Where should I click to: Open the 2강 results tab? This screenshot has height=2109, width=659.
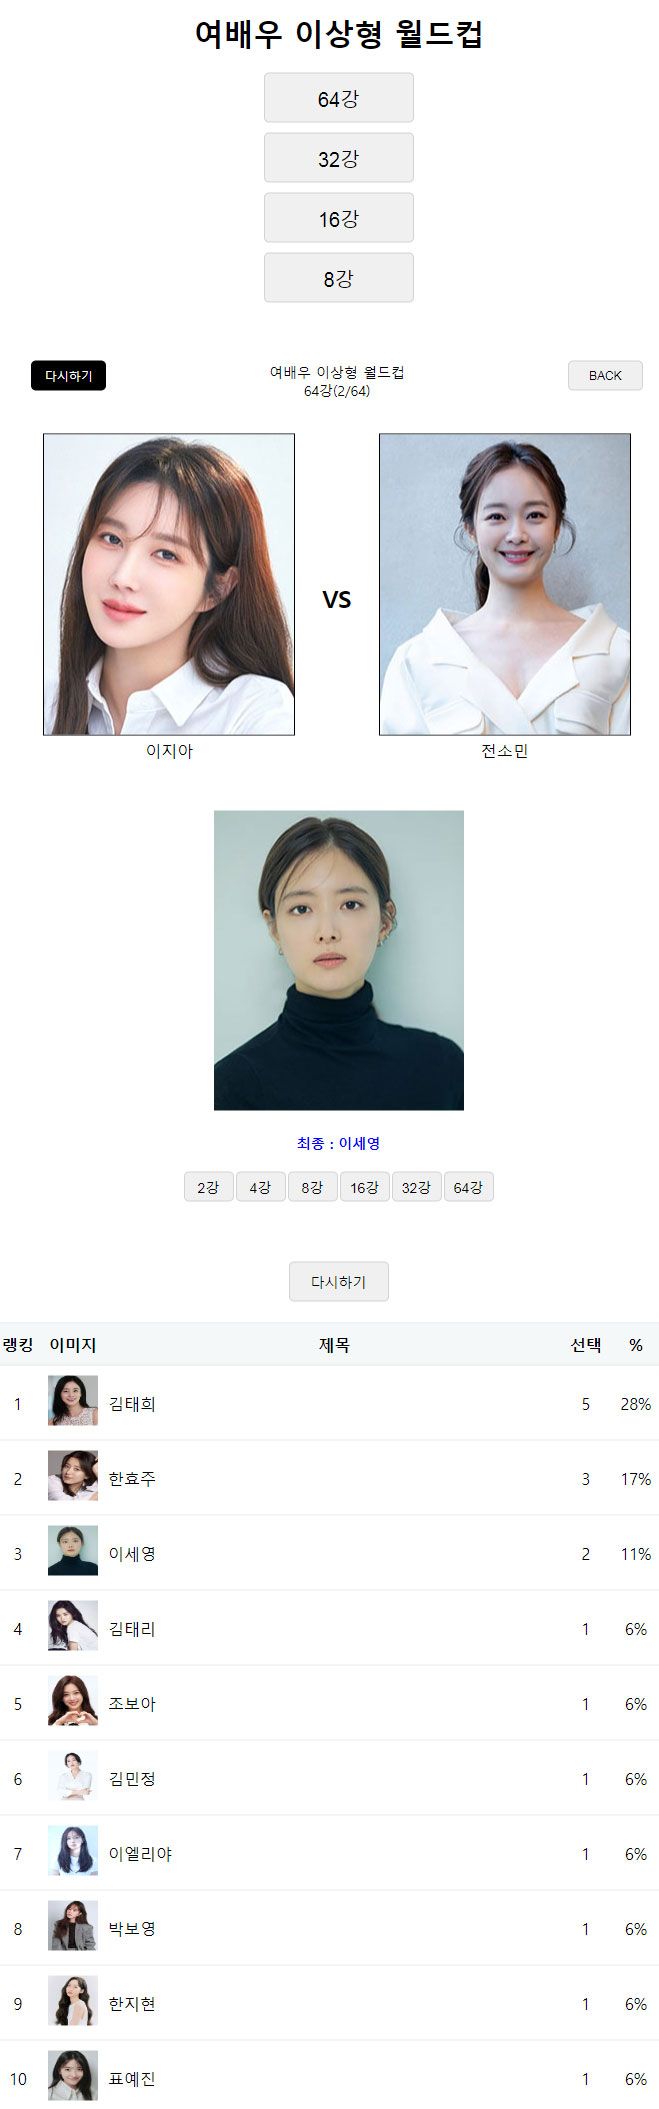(x=208, y=1187)
